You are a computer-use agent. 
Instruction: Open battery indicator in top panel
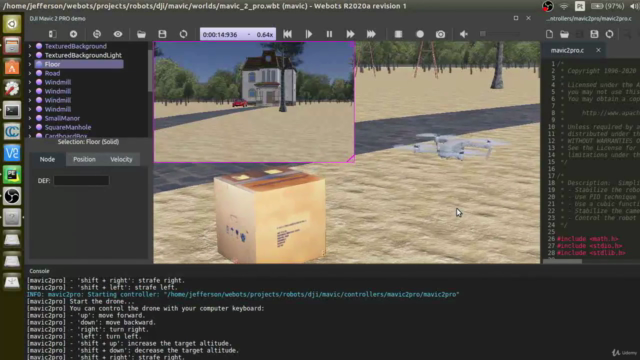pos(607,6)
